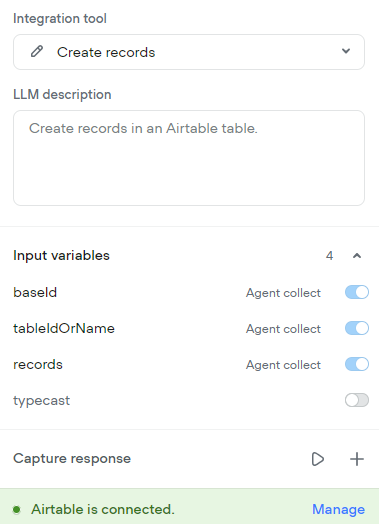Switch off Agent collect for records
Screen dimensions: 379x524
357,364
